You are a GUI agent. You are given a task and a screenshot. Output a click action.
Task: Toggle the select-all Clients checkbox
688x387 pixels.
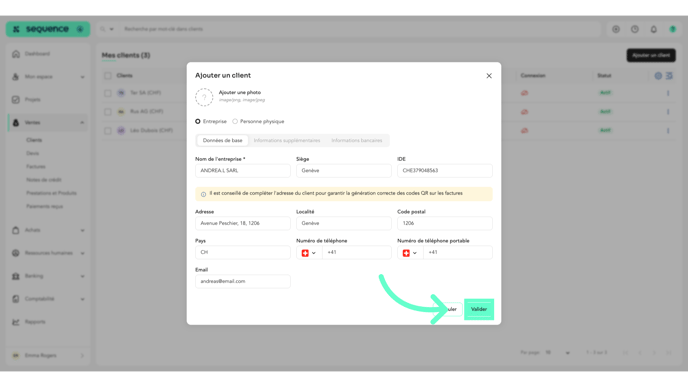[x=108, y=76]
